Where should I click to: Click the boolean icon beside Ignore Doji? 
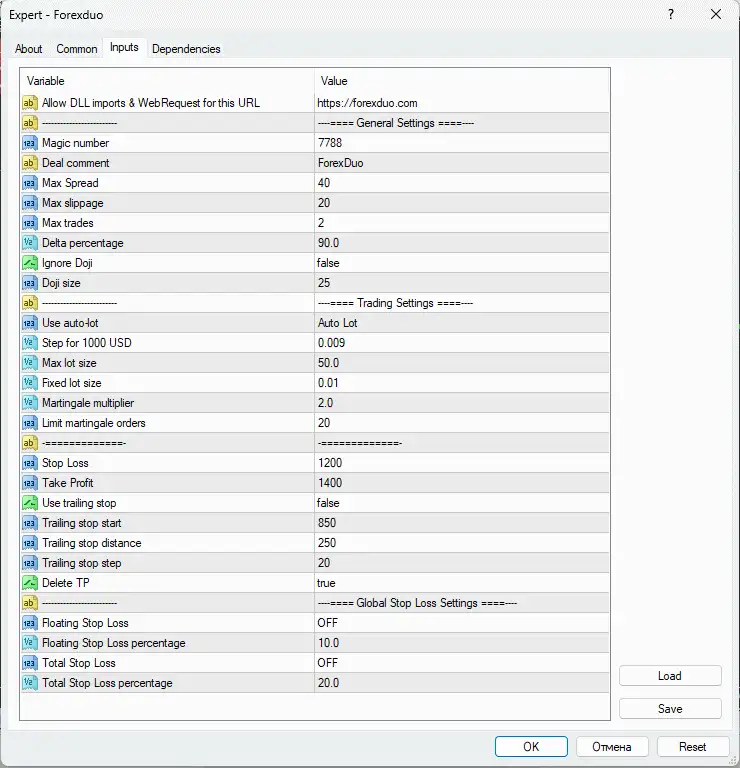(x=29, y=263)
